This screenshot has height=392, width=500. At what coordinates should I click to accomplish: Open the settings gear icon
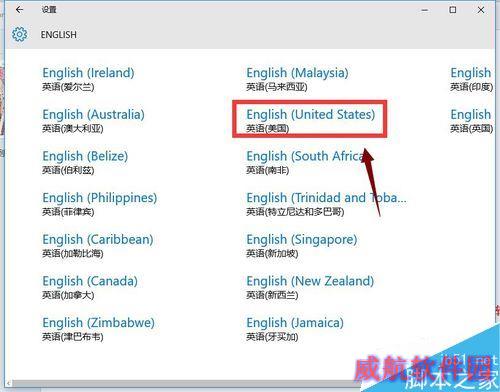point(19,34)
